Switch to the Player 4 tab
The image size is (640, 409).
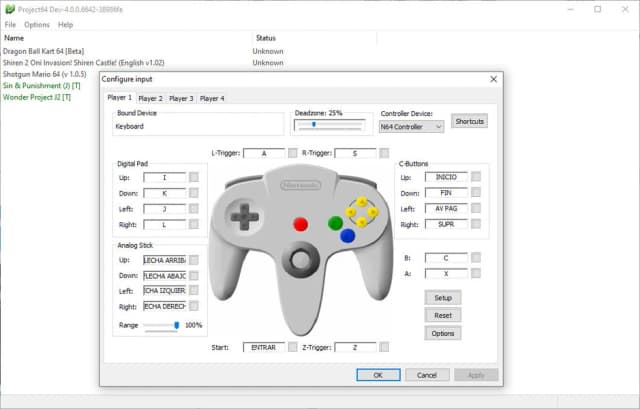tap(212, 98)
